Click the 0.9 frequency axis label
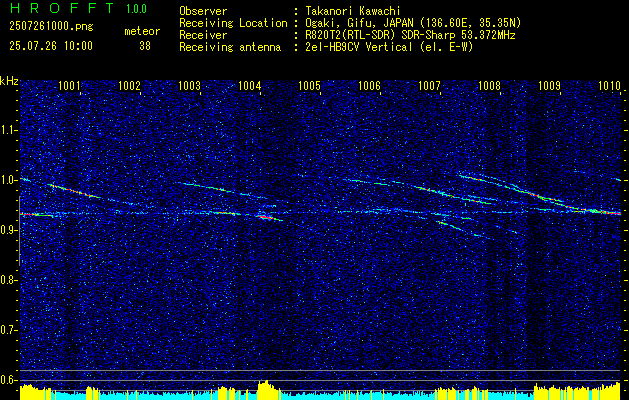The image size is (629, 400). (x=8, y=230)
